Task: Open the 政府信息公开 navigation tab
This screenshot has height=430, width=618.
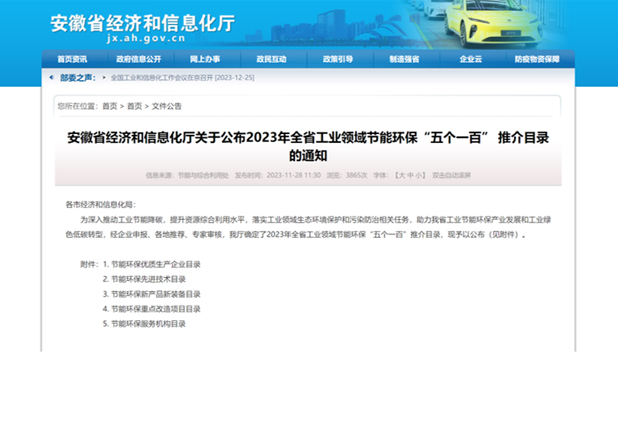Action: point(137,59)
